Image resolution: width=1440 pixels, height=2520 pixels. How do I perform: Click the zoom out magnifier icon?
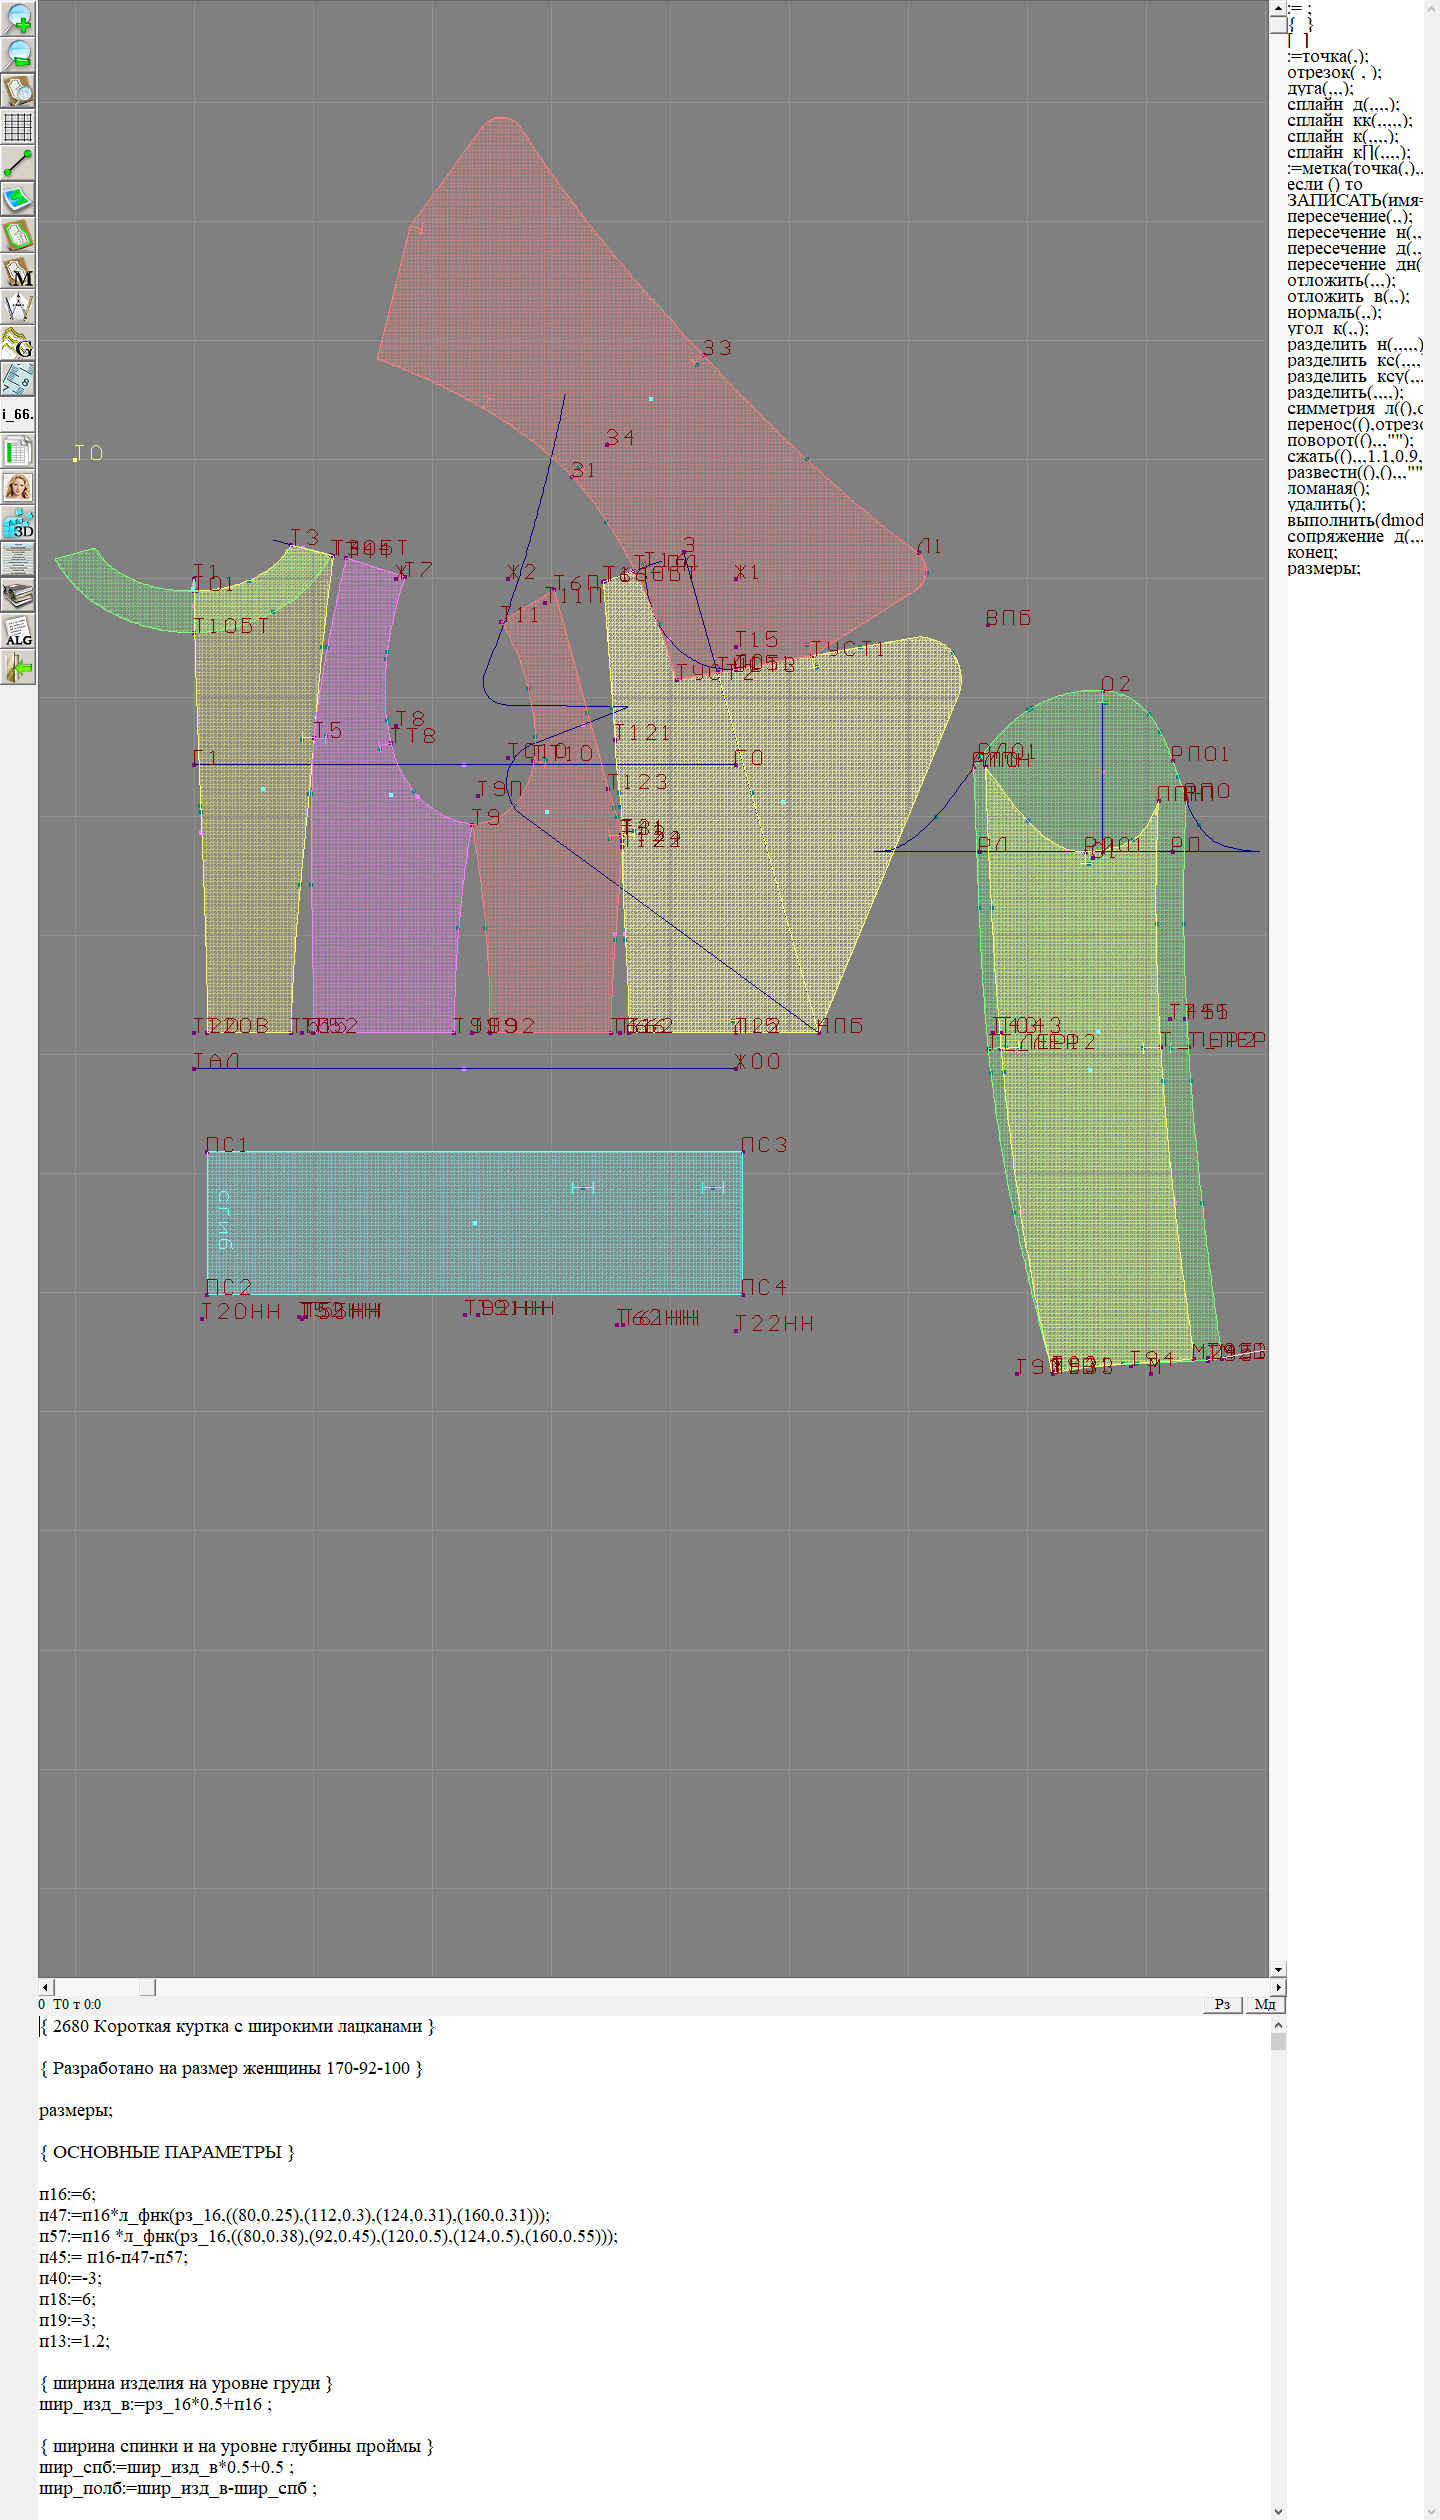18,54
